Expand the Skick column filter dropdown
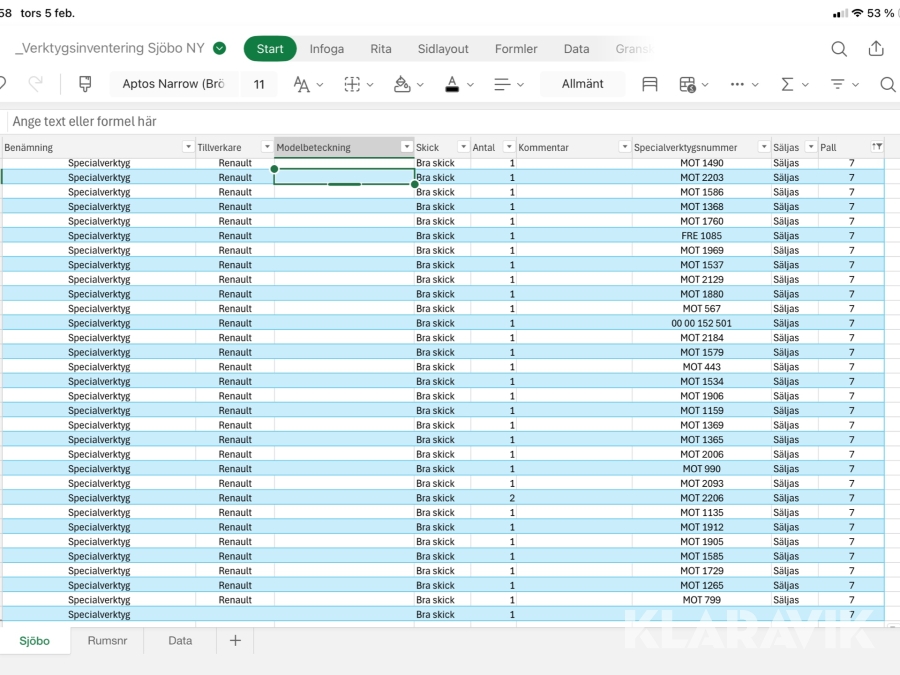The height and width of the screenshot is (675, 900). point(463,147)
